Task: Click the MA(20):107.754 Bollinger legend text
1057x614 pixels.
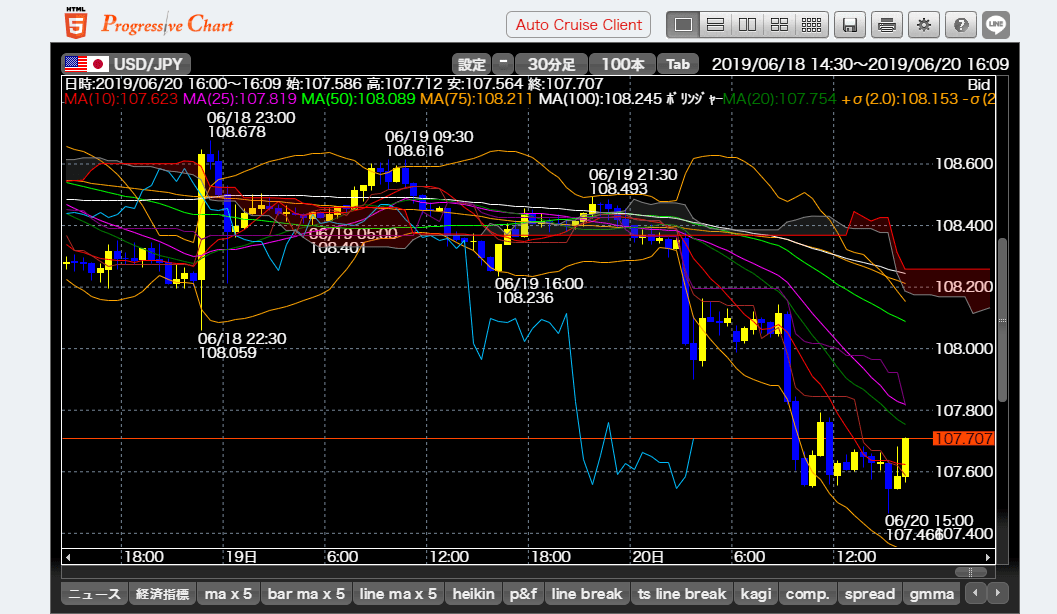Action: pos(779,99)
